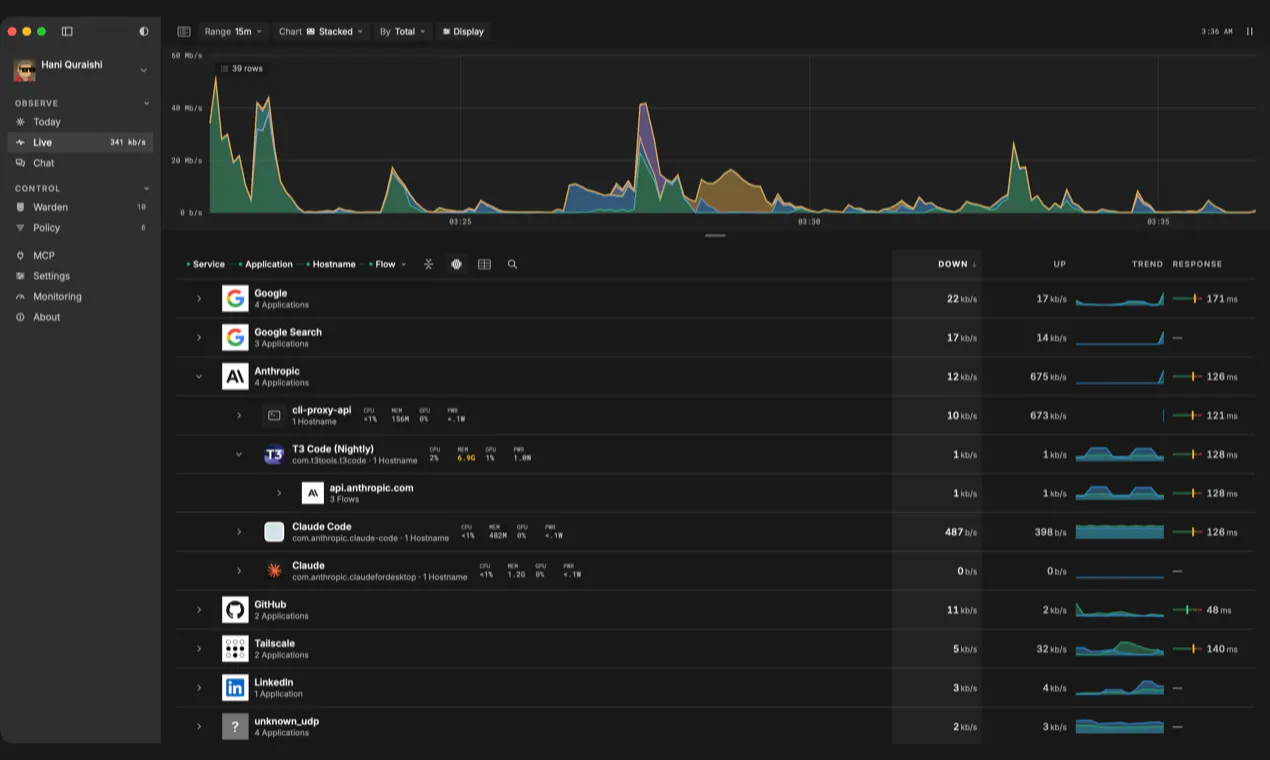
Task: Click the cli-proxy-api terminal icon
Action: (274, 415)
